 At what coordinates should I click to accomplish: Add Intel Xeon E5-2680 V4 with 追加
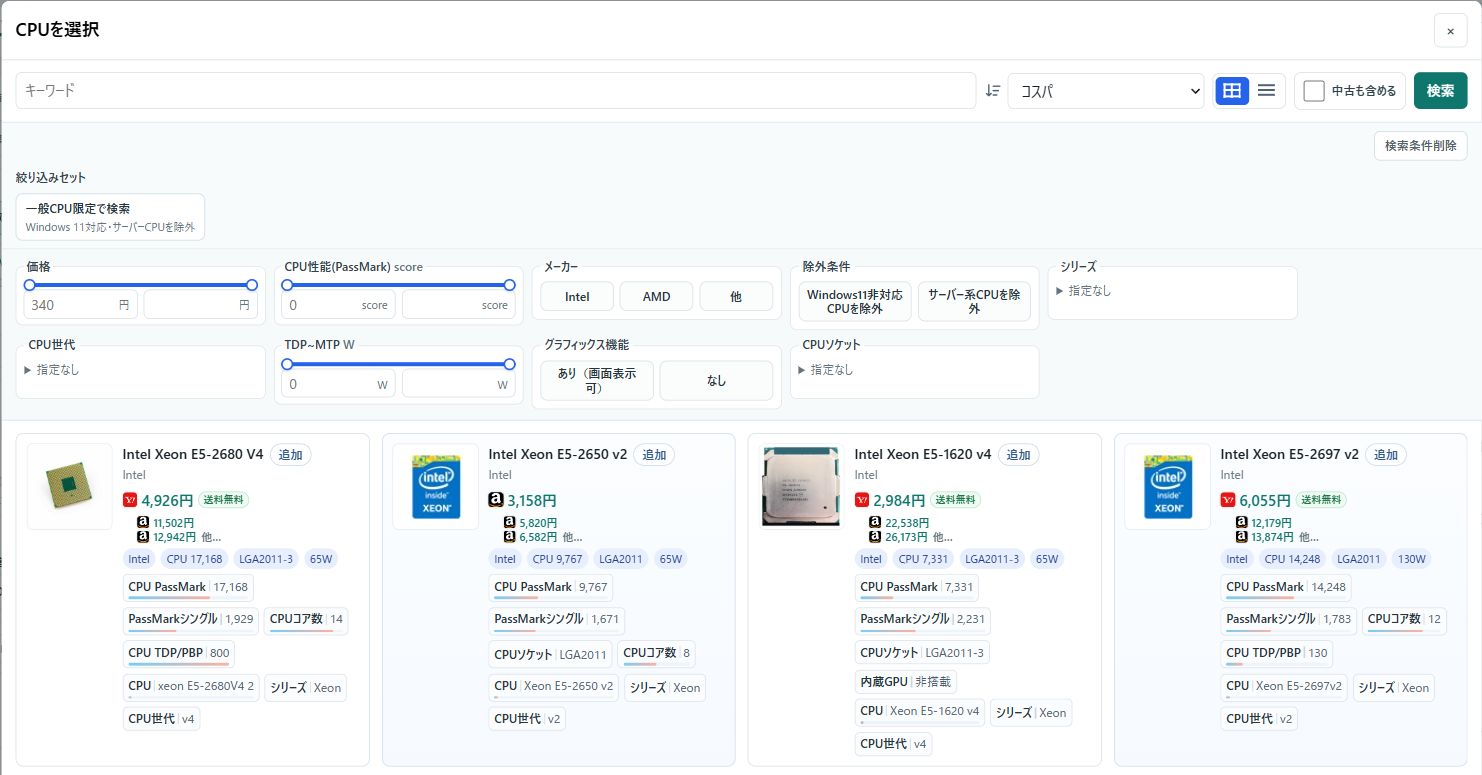290,454
